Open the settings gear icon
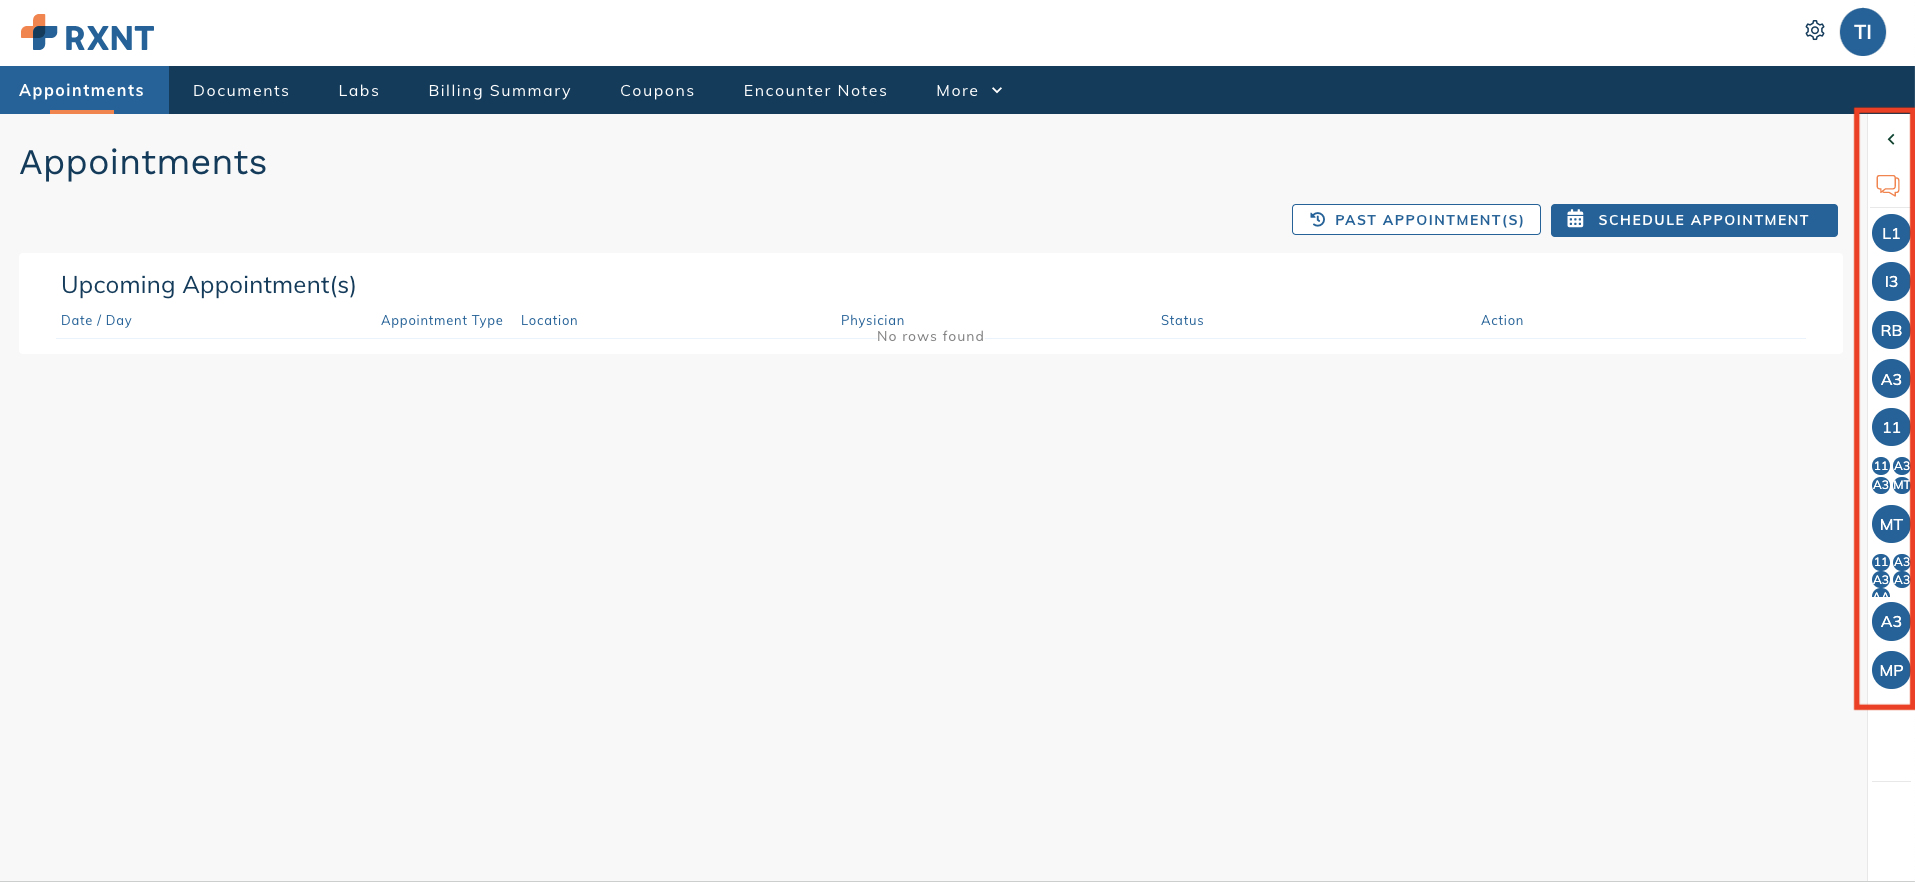This screenshot has height=882, width=1915. click(x=1814, y=30)
